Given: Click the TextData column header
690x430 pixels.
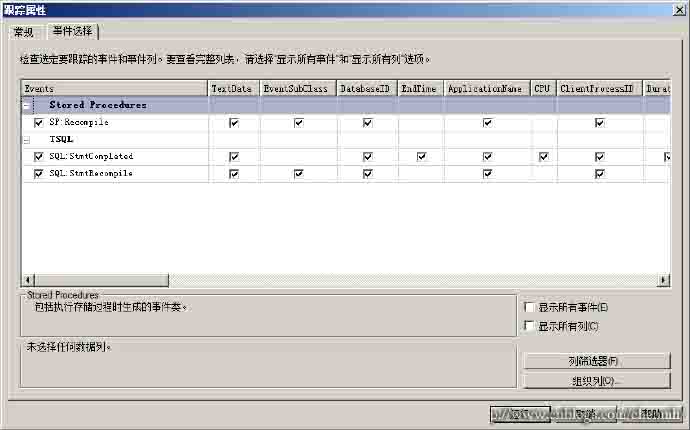Looking at the screenshot, I should coord(234,88).
